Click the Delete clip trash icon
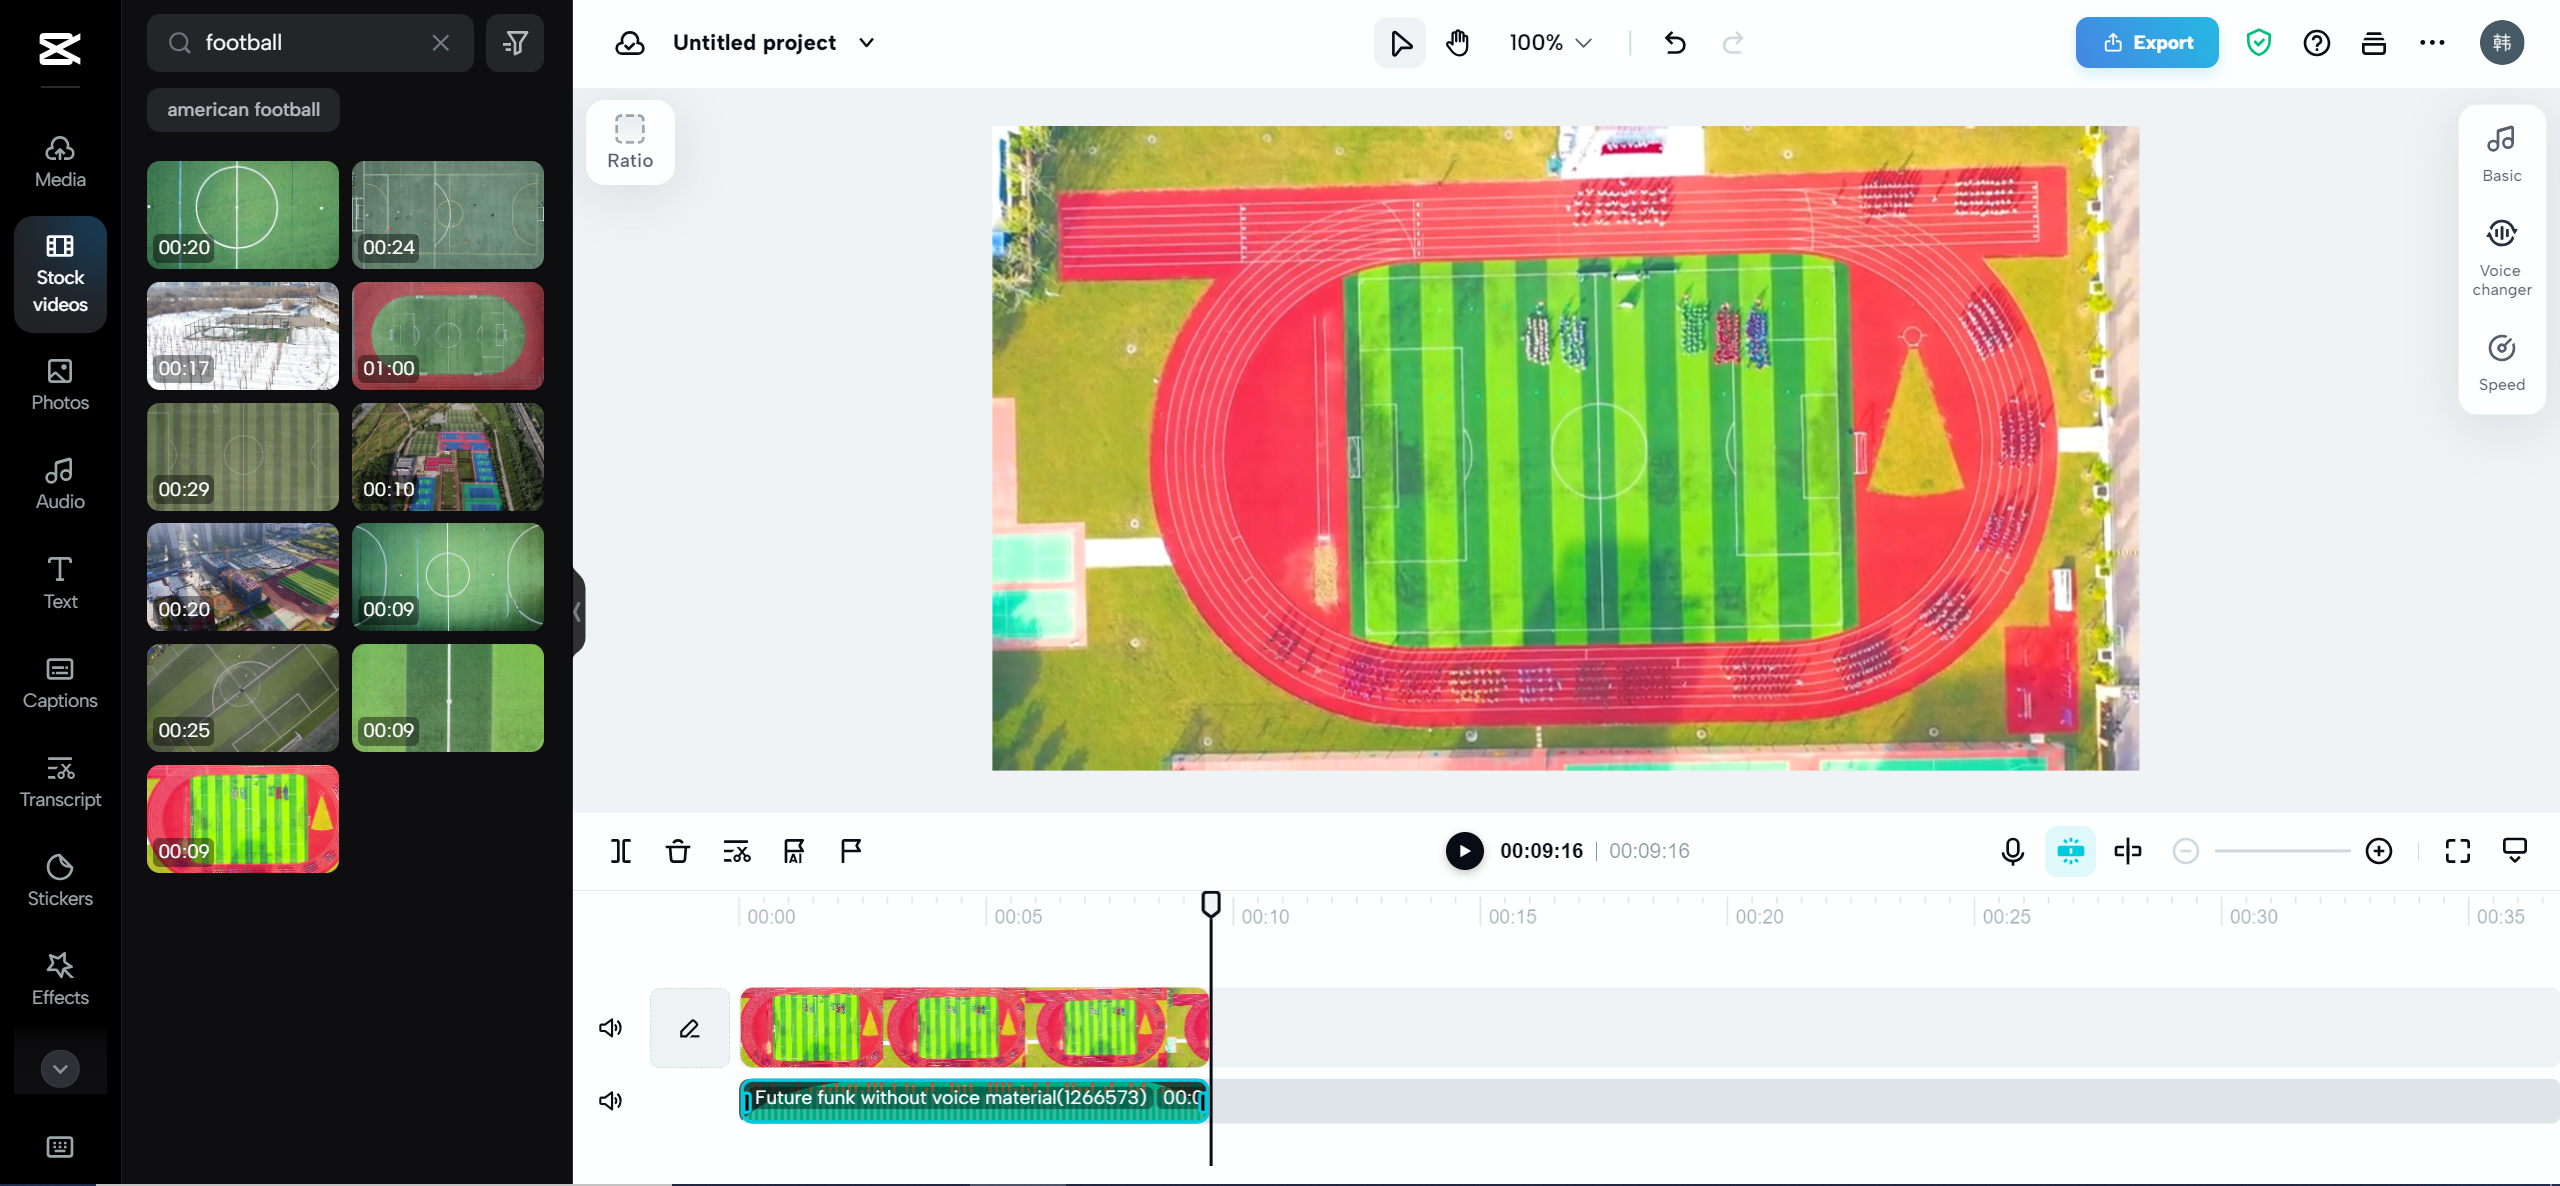The height and width of the screenshot is (1186, 2560). click(x=678, y=851)
